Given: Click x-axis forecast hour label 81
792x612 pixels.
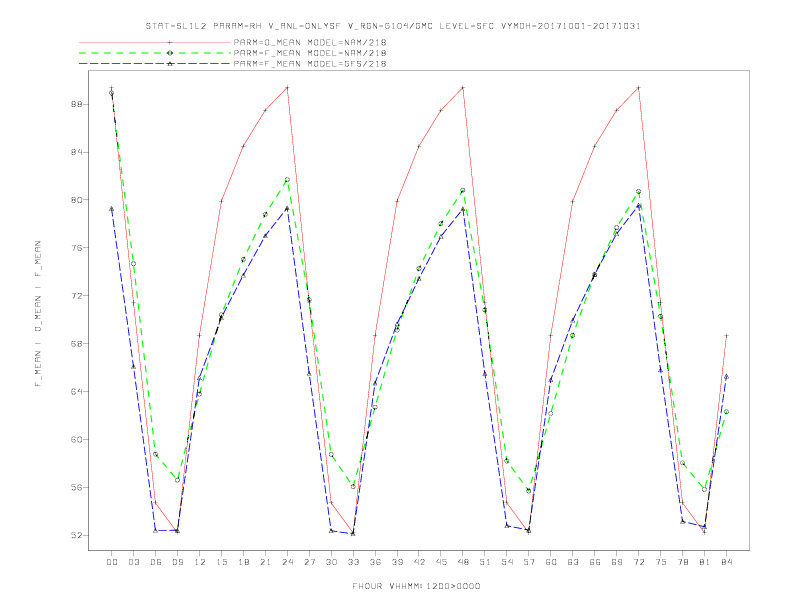Looking at the screenshot, I should pos(705,562).
